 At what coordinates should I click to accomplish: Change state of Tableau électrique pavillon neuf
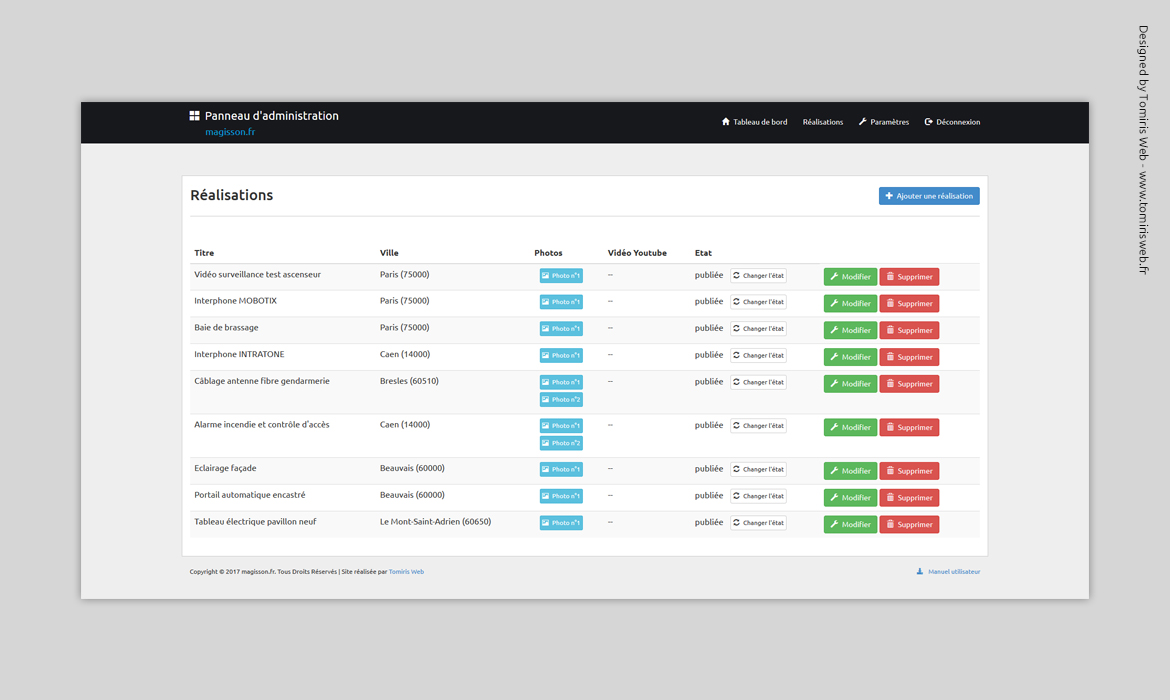tap(758, 523)
